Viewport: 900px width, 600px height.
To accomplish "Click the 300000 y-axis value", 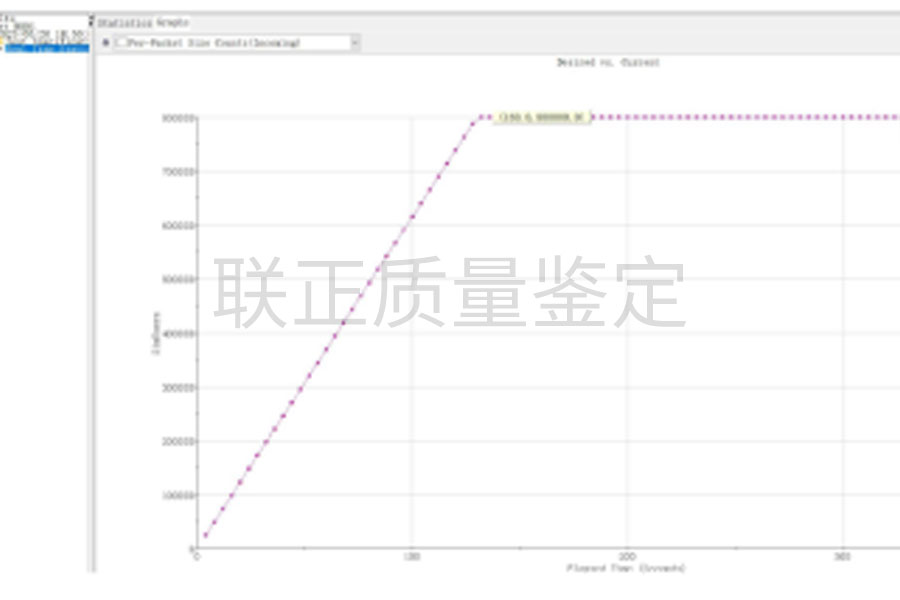I will [x=179, y=388].
